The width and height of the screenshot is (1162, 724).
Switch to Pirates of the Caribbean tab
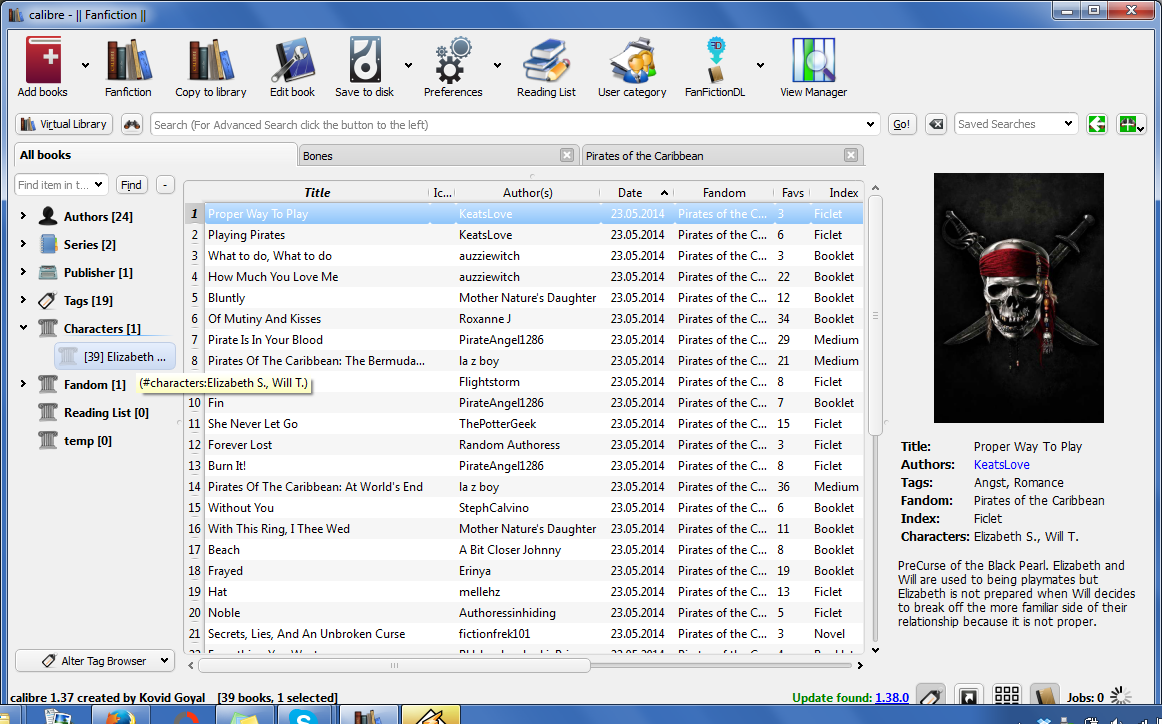(723, 155)
